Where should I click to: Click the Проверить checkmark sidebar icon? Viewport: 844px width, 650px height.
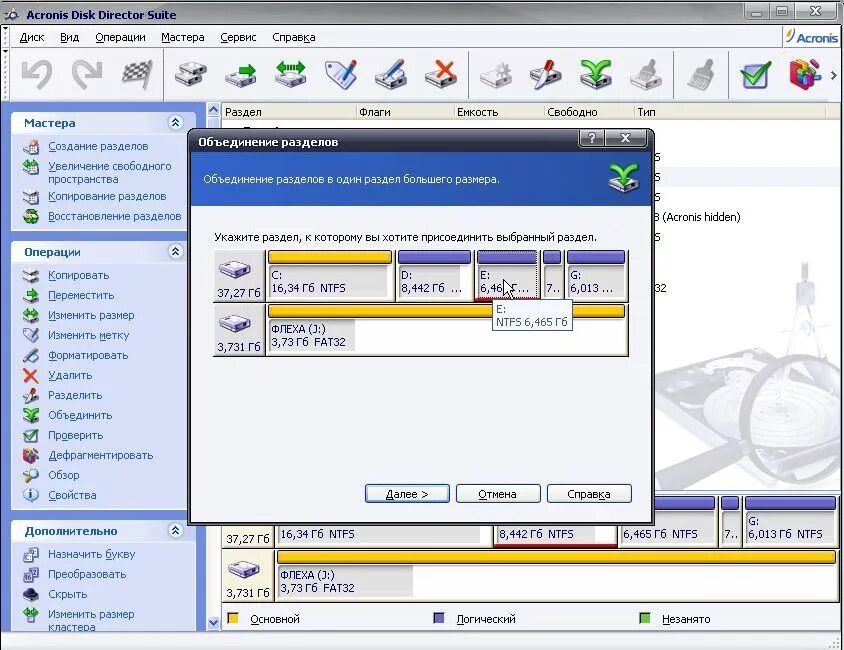point(31,435)
